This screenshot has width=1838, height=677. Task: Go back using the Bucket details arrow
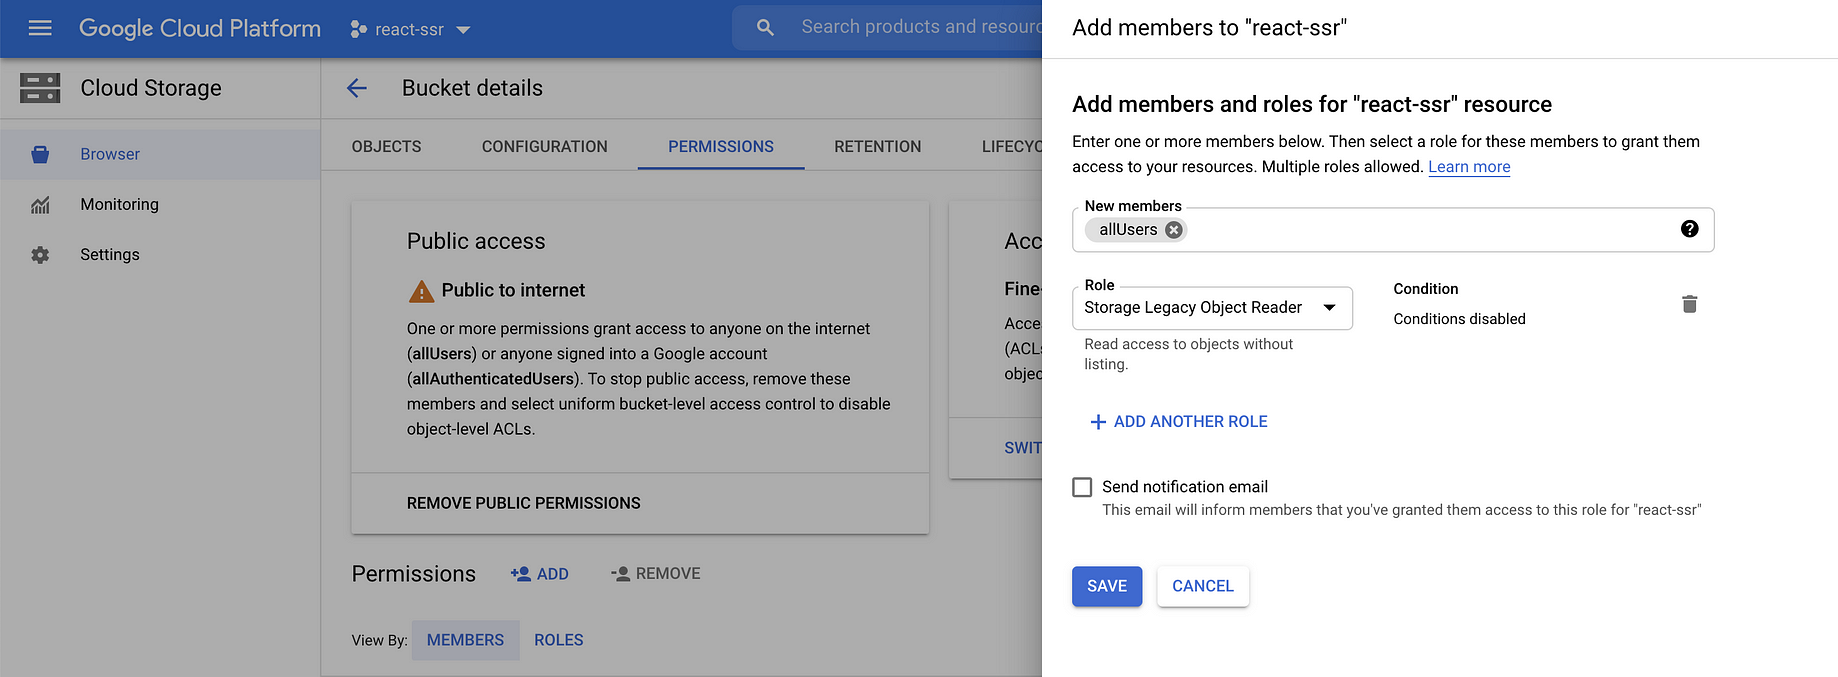click(x=357, y=88)
